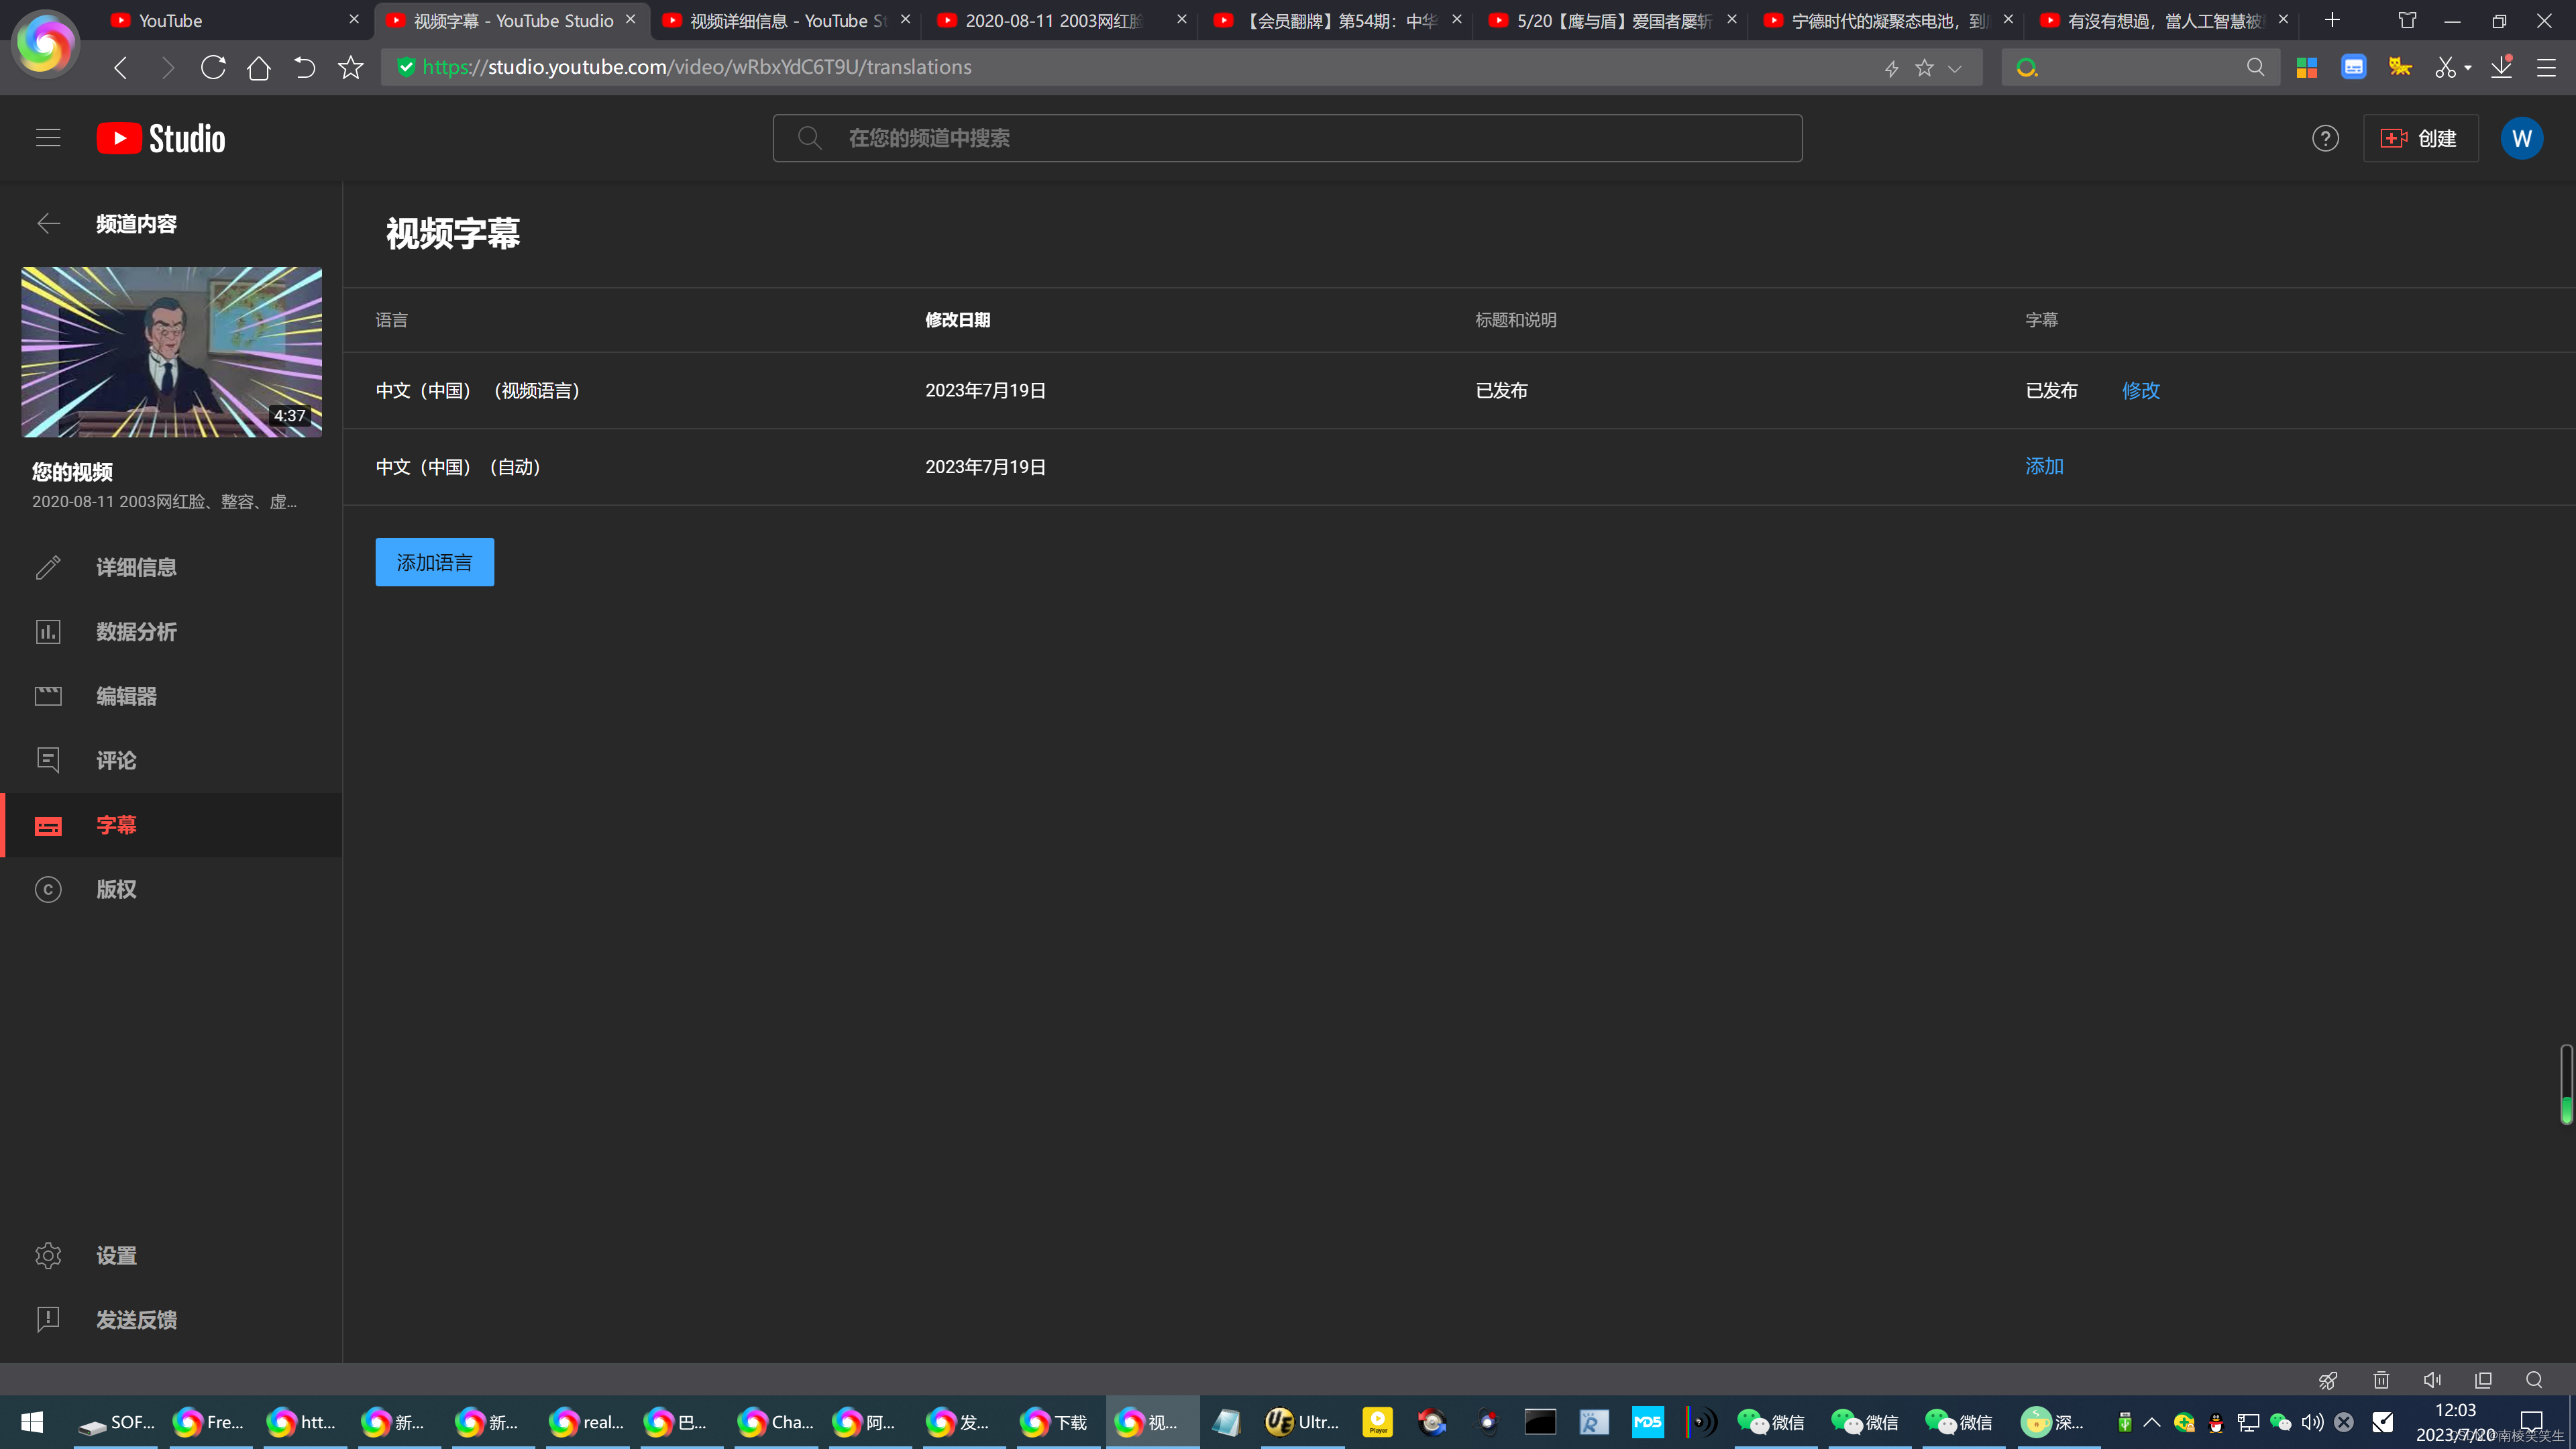This screenshot has width=2576, height=1449.
Task: Open the W account avatar
Action: pos(2521,138)
